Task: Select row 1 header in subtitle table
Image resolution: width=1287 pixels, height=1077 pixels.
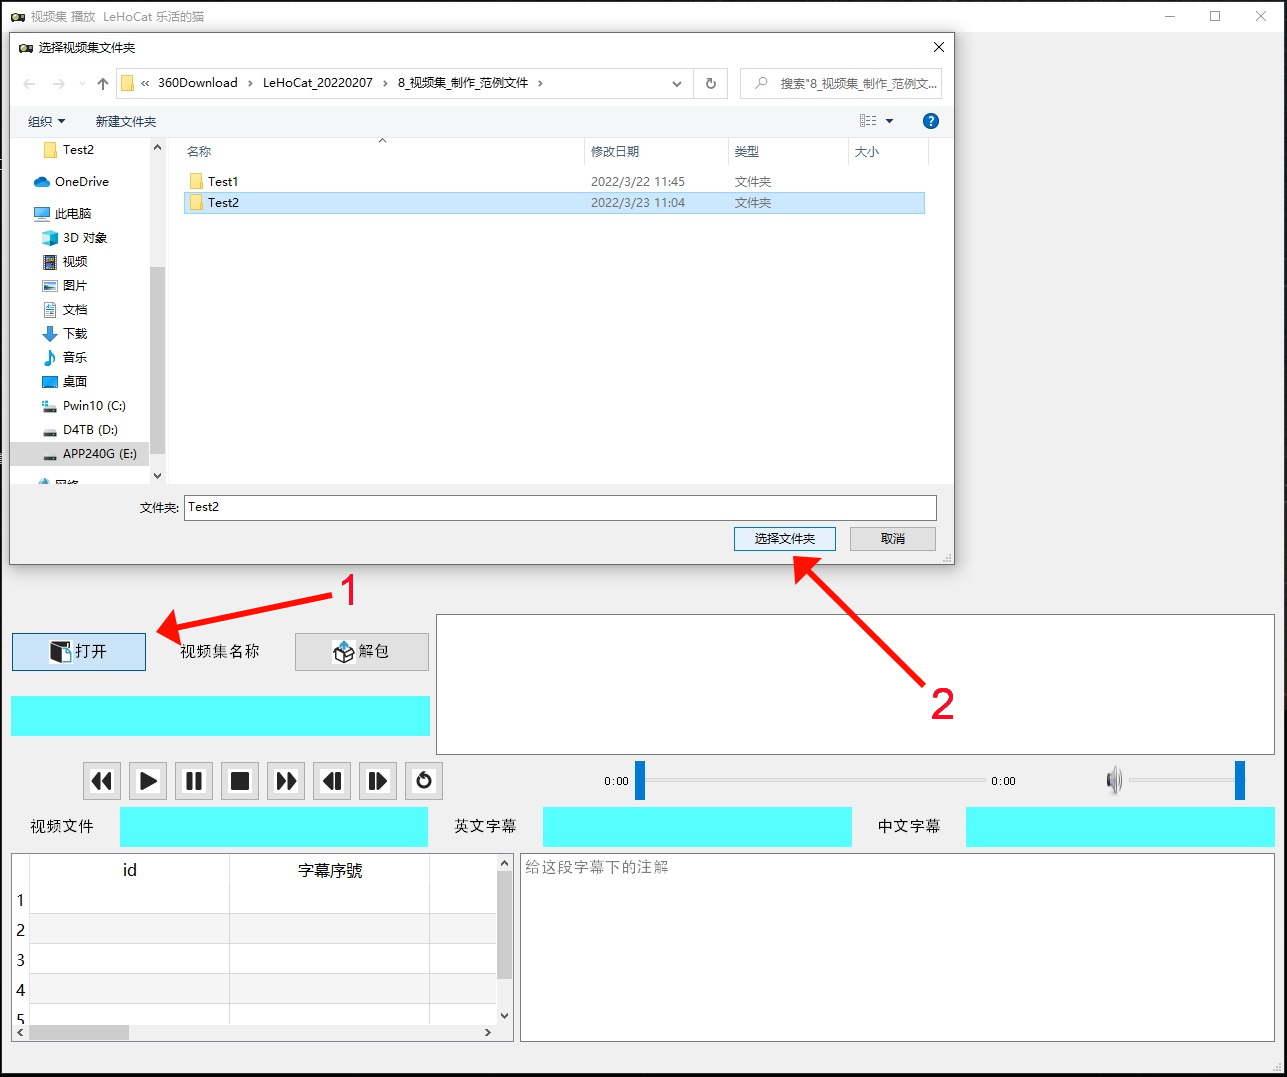Action: coord(20,900)
